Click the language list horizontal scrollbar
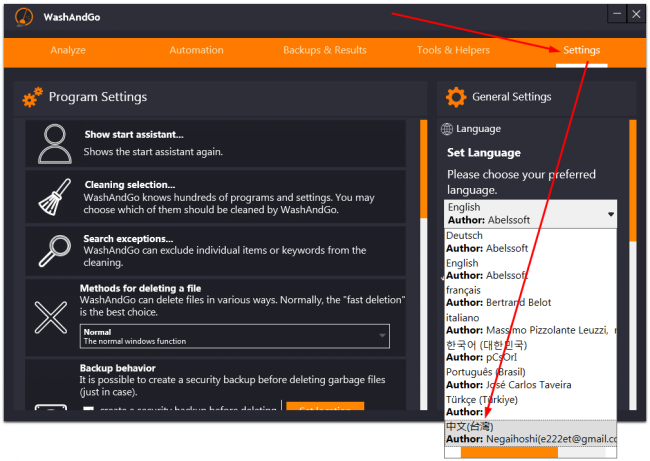 pos(509,452)
